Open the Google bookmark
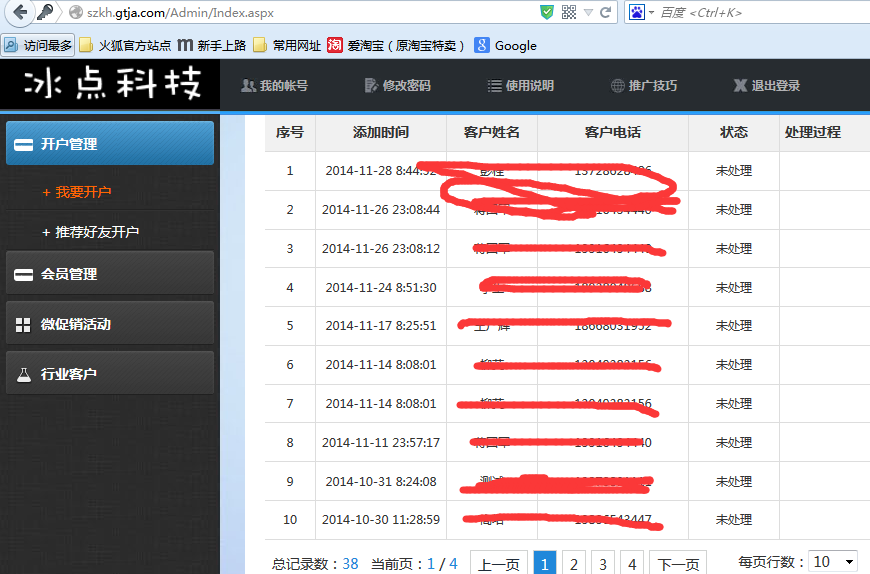Viewport: 870px width, 574px height. click(x=505, y=45)
